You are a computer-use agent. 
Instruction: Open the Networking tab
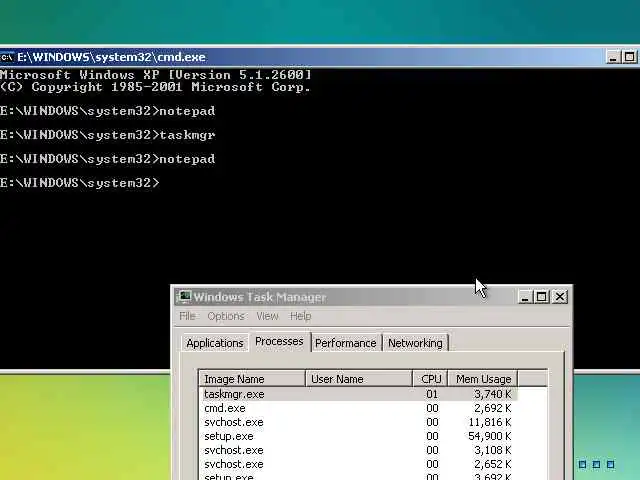pos(415,343)
